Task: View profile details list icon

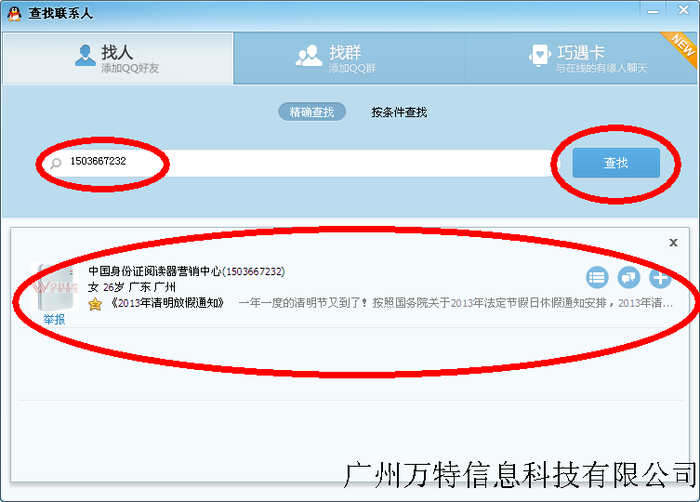Action: pyautogui.click(x=597, y=277)
